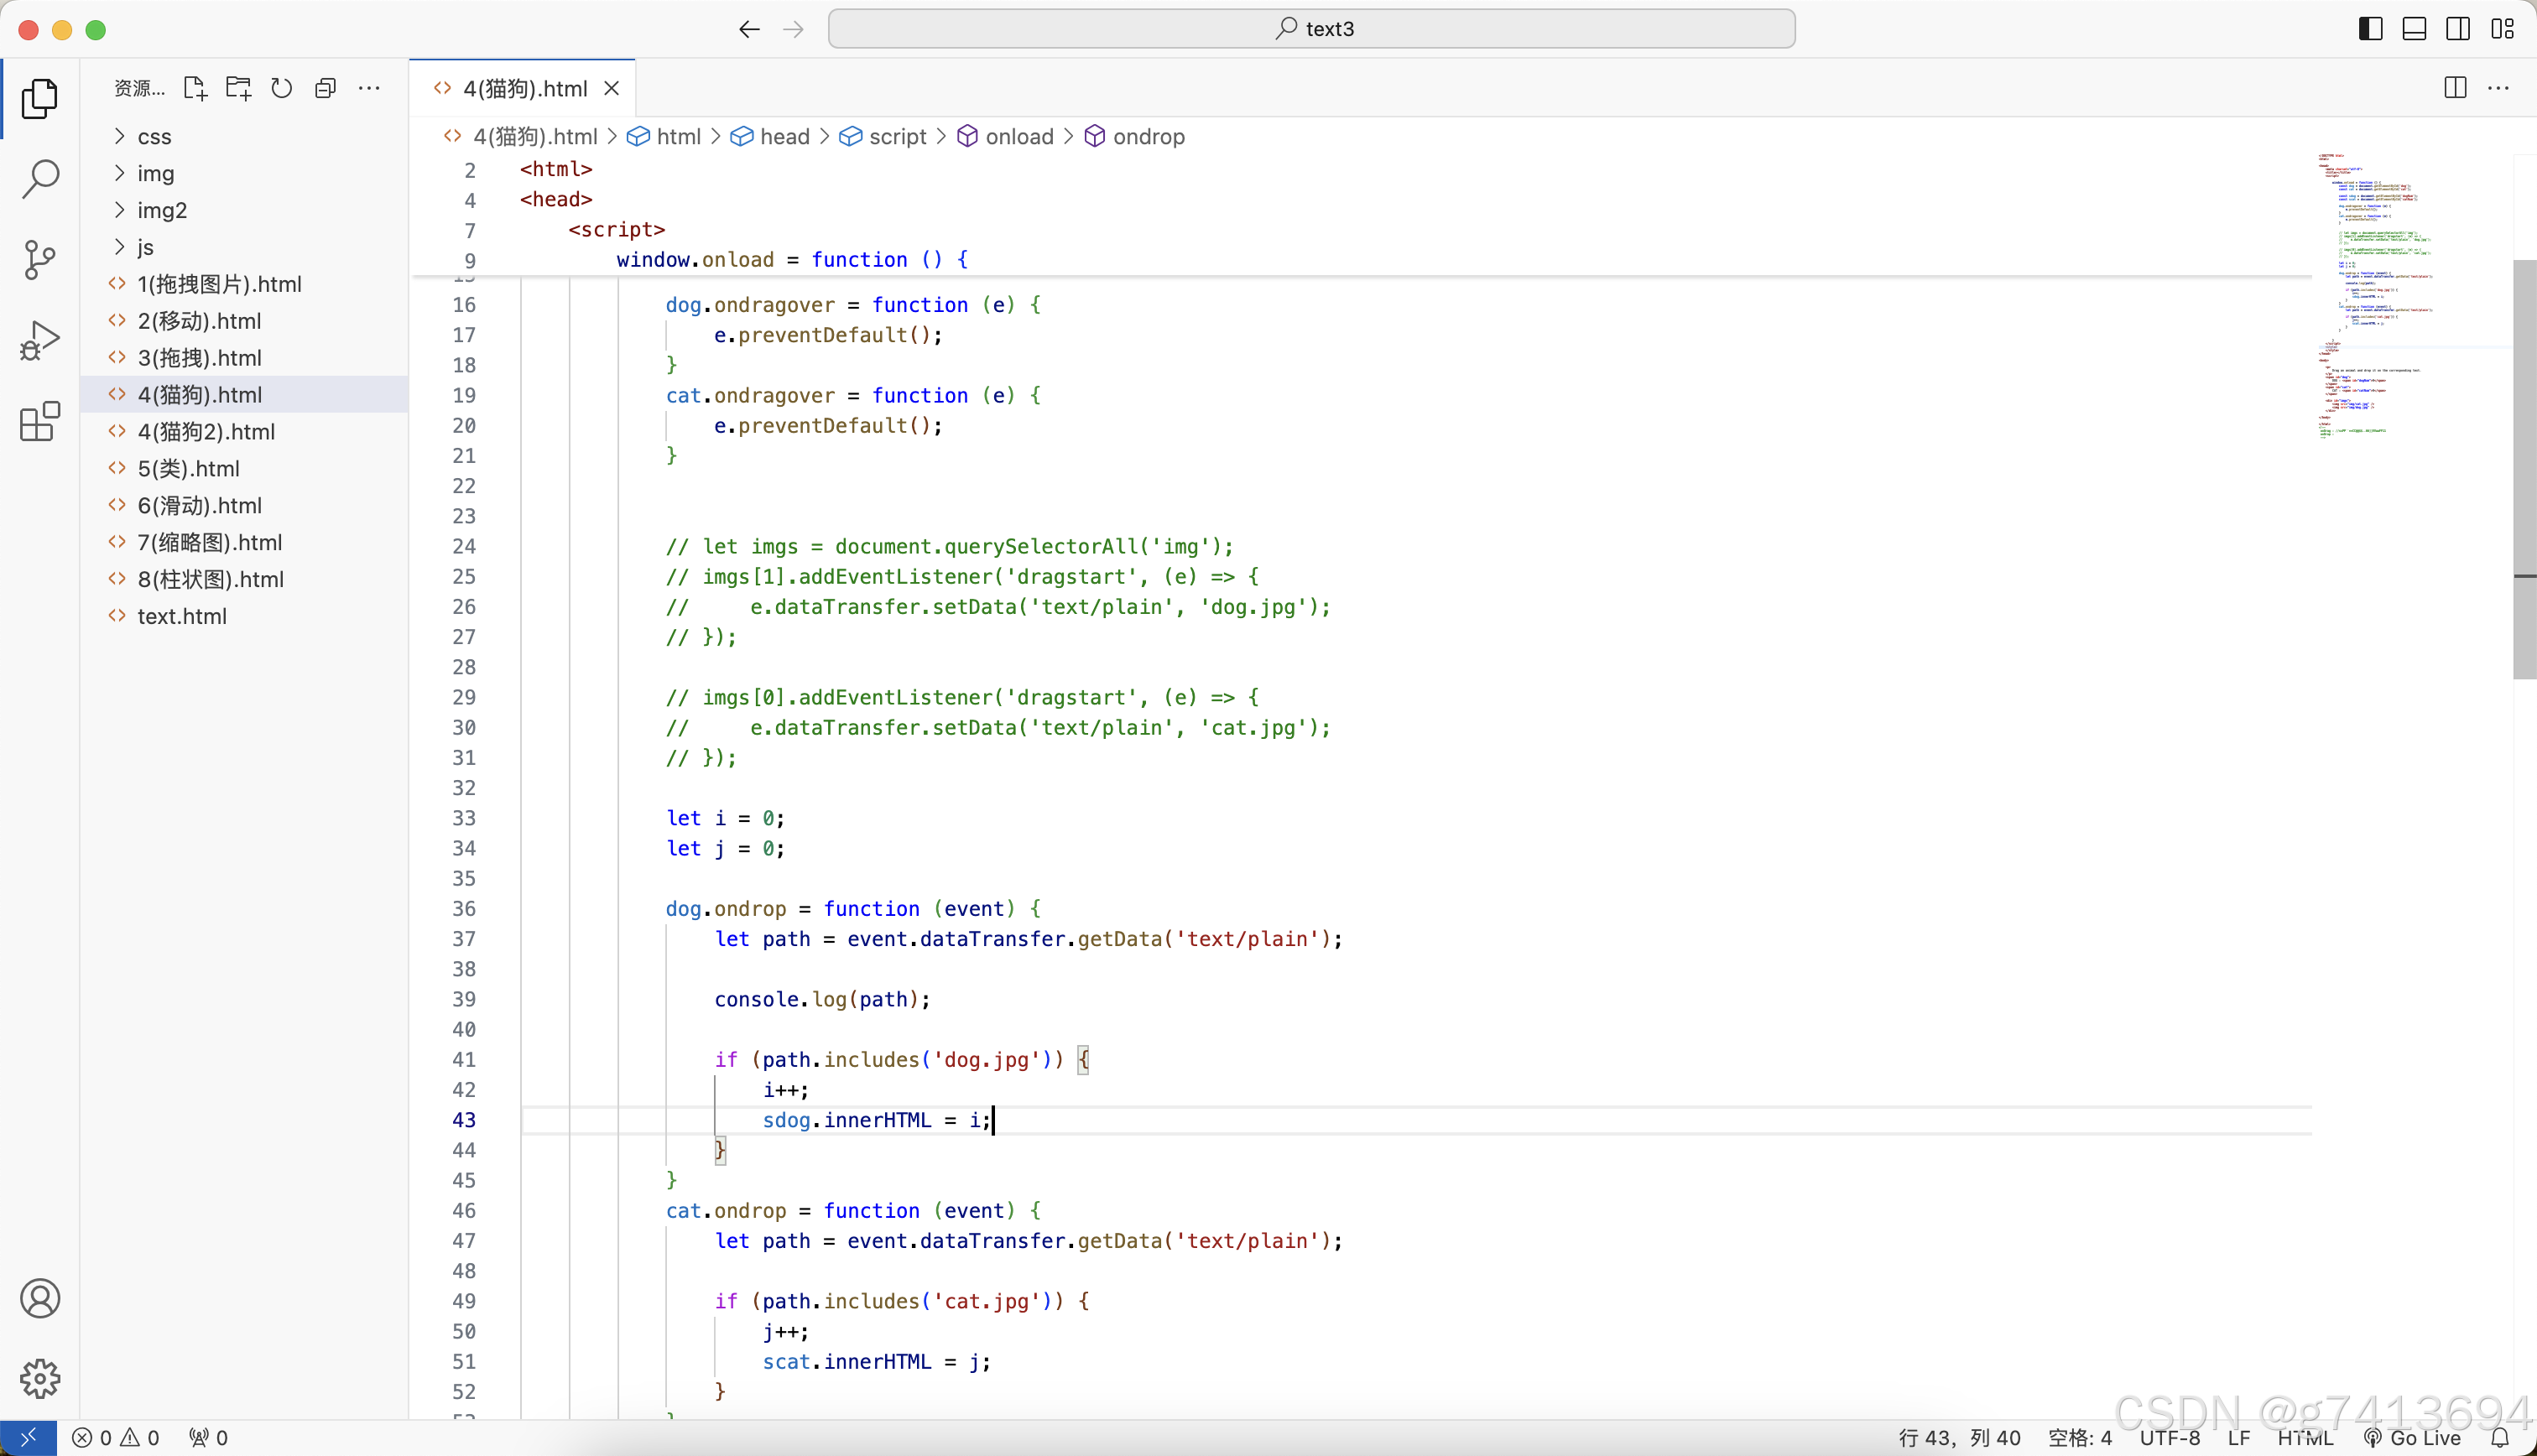Toggle the secondary side bar visibility
2537x1456 pixels.
2458,29
